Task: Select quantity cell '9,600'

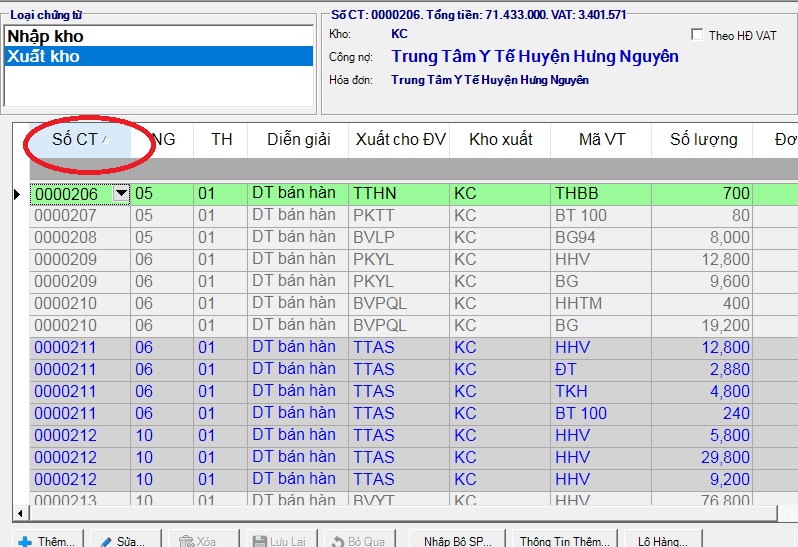Action: coord(702,281)
